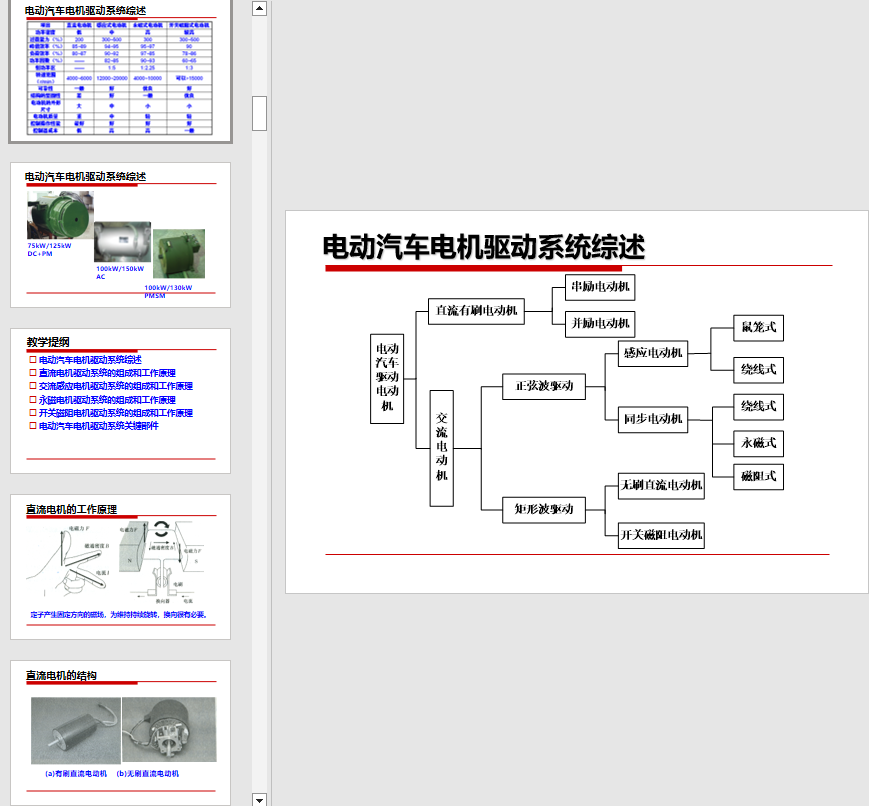Click the 无刷直流电动机 box
This screenshot has height=806, width=869.
(661, 486)
